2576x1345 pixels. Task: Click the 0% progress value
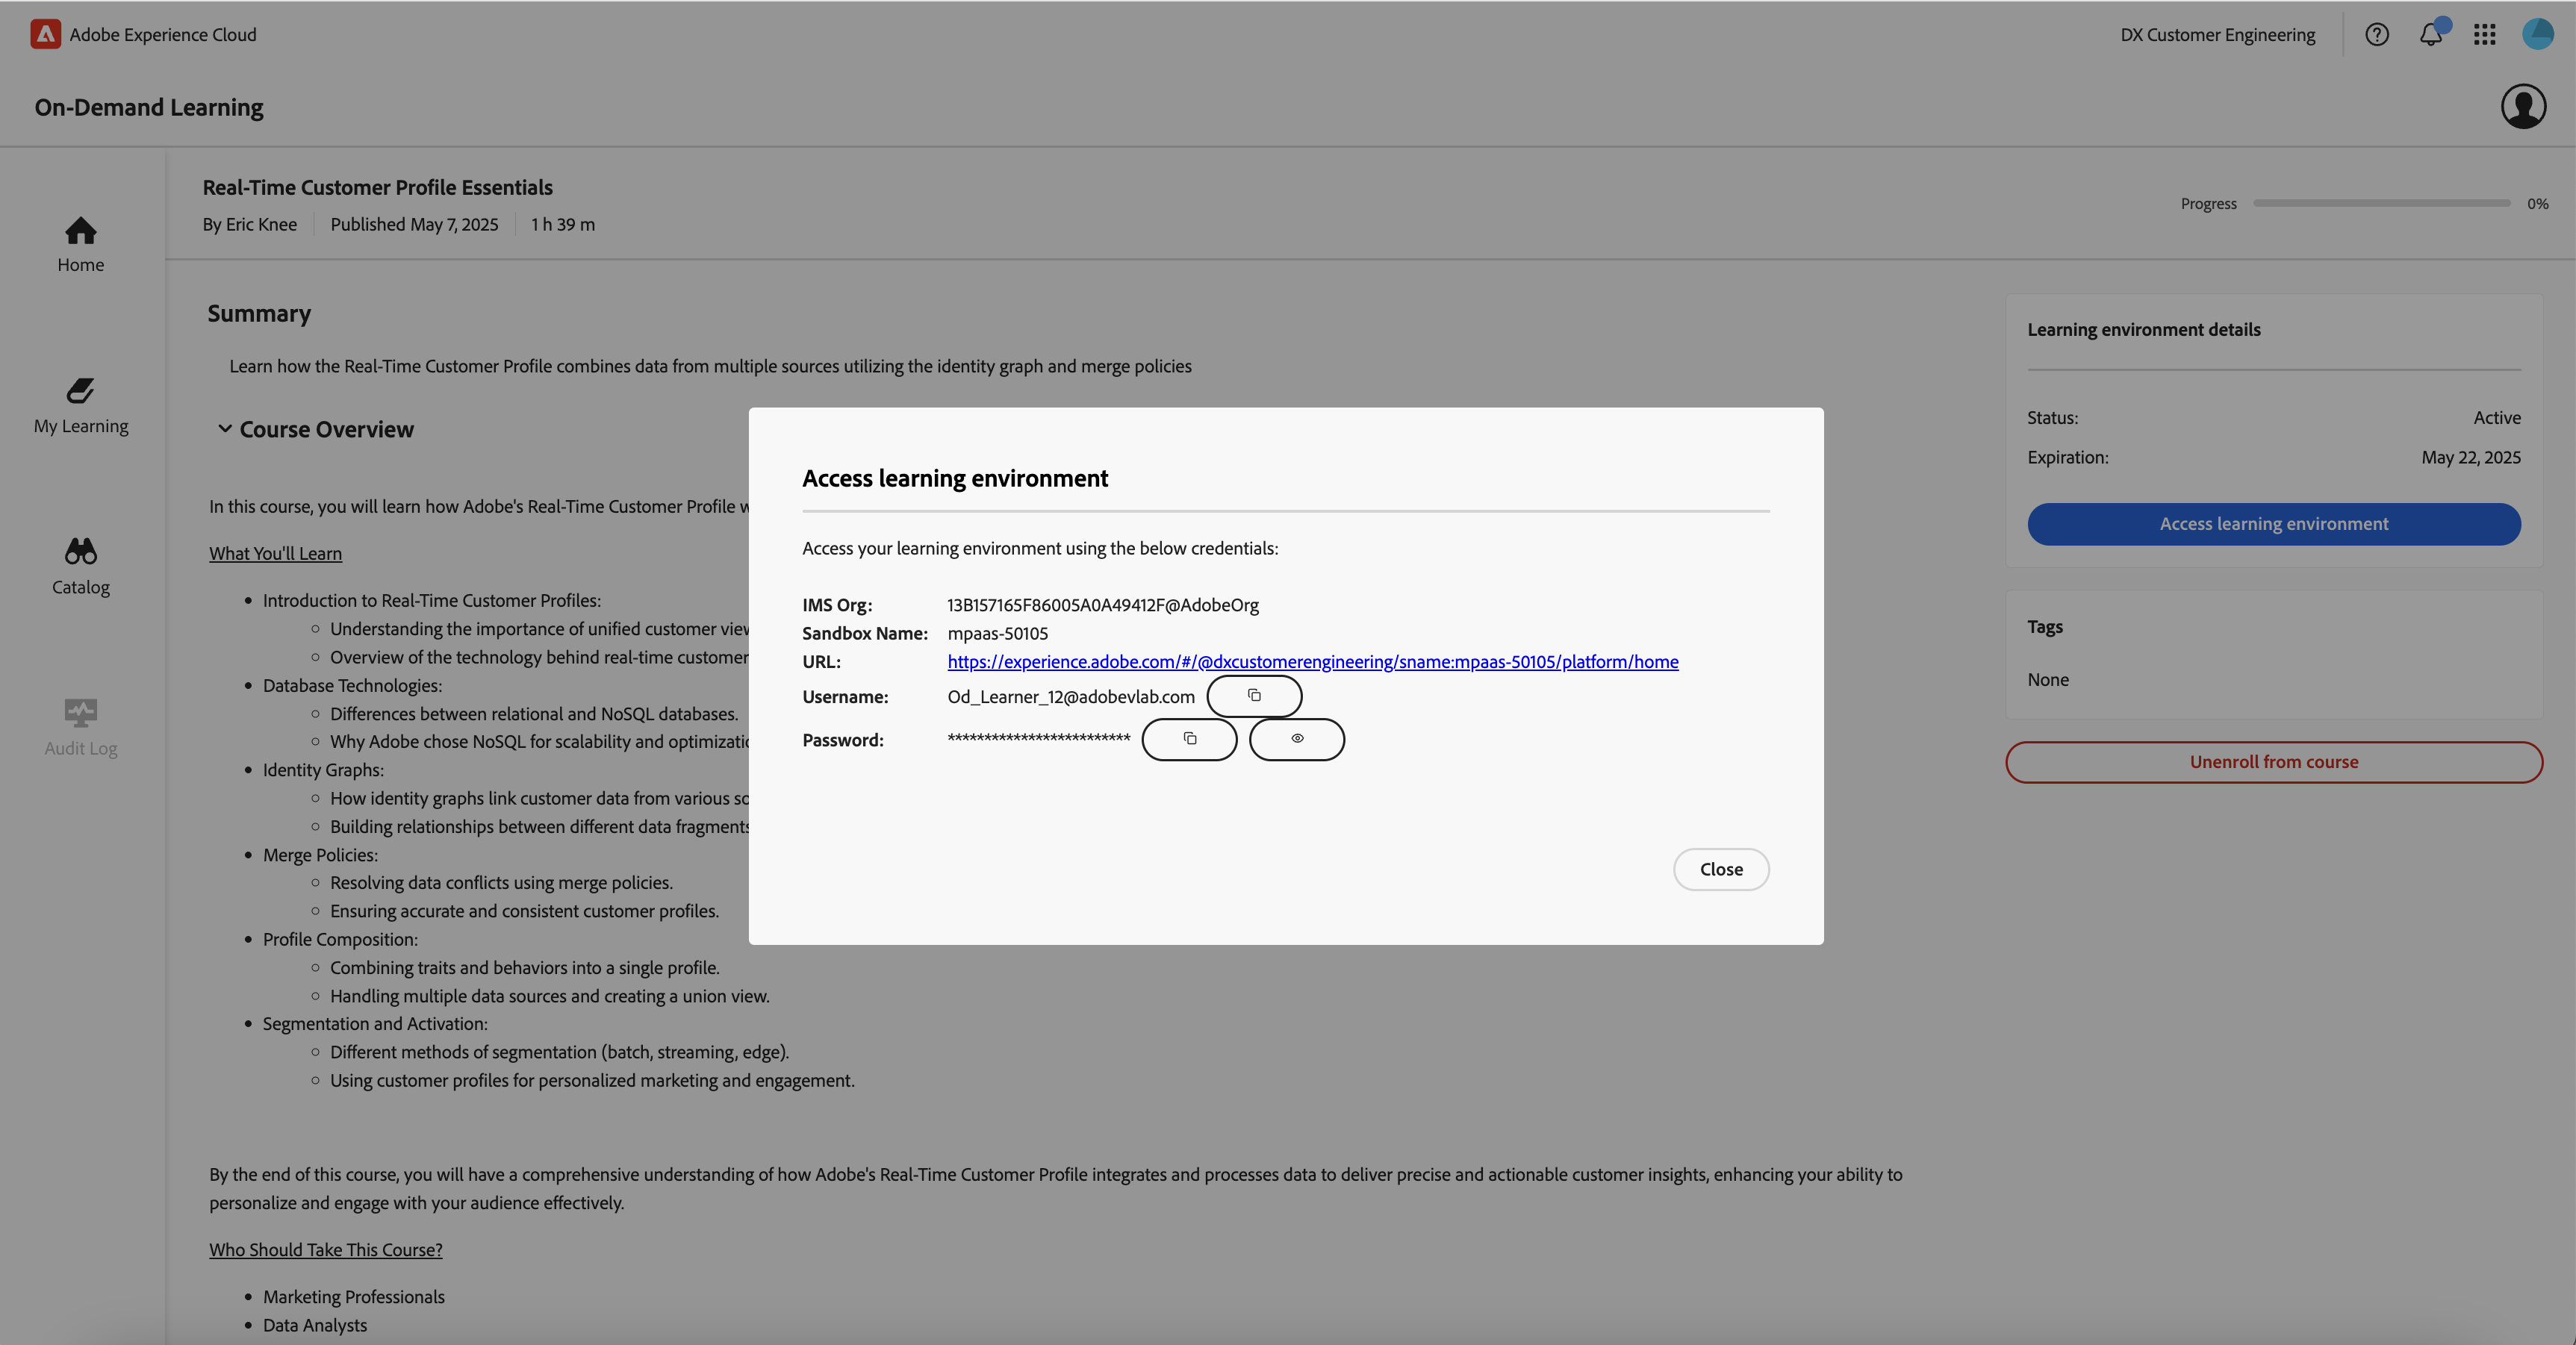click(2537, 203)
